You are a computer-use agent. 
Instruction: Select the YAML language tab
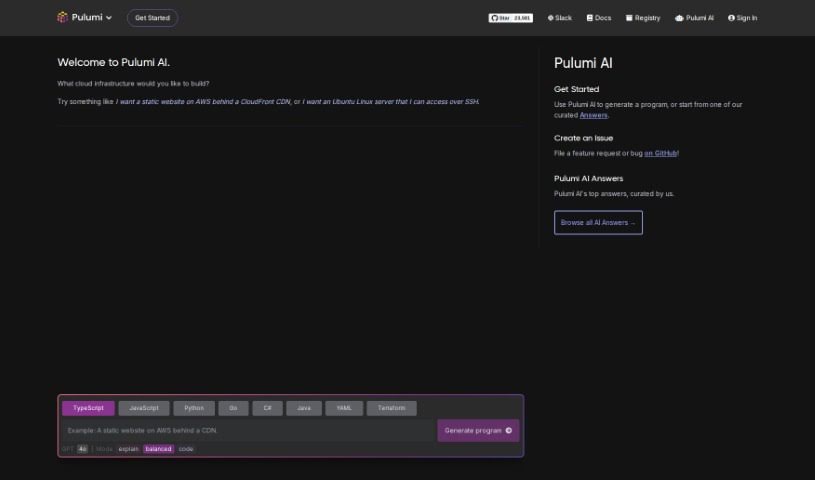point(344,408)
